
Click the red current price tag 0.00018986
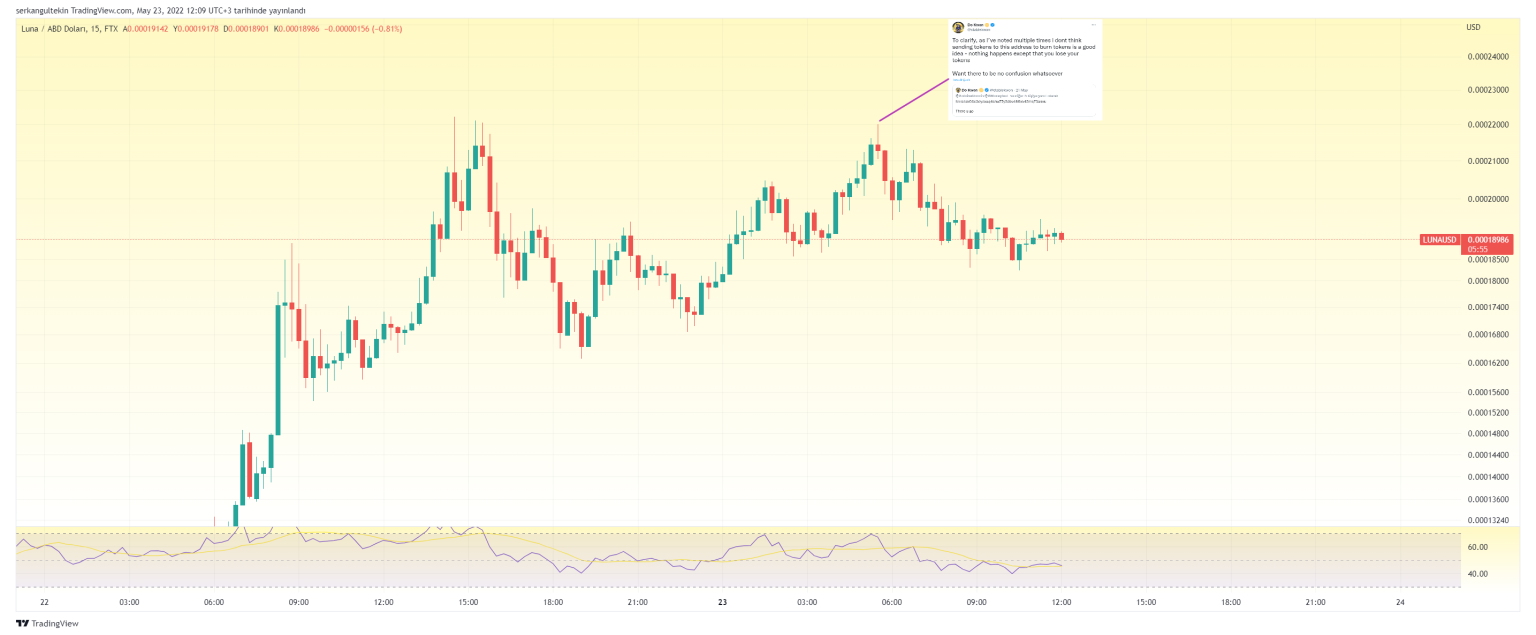(x=1486, y=240)
